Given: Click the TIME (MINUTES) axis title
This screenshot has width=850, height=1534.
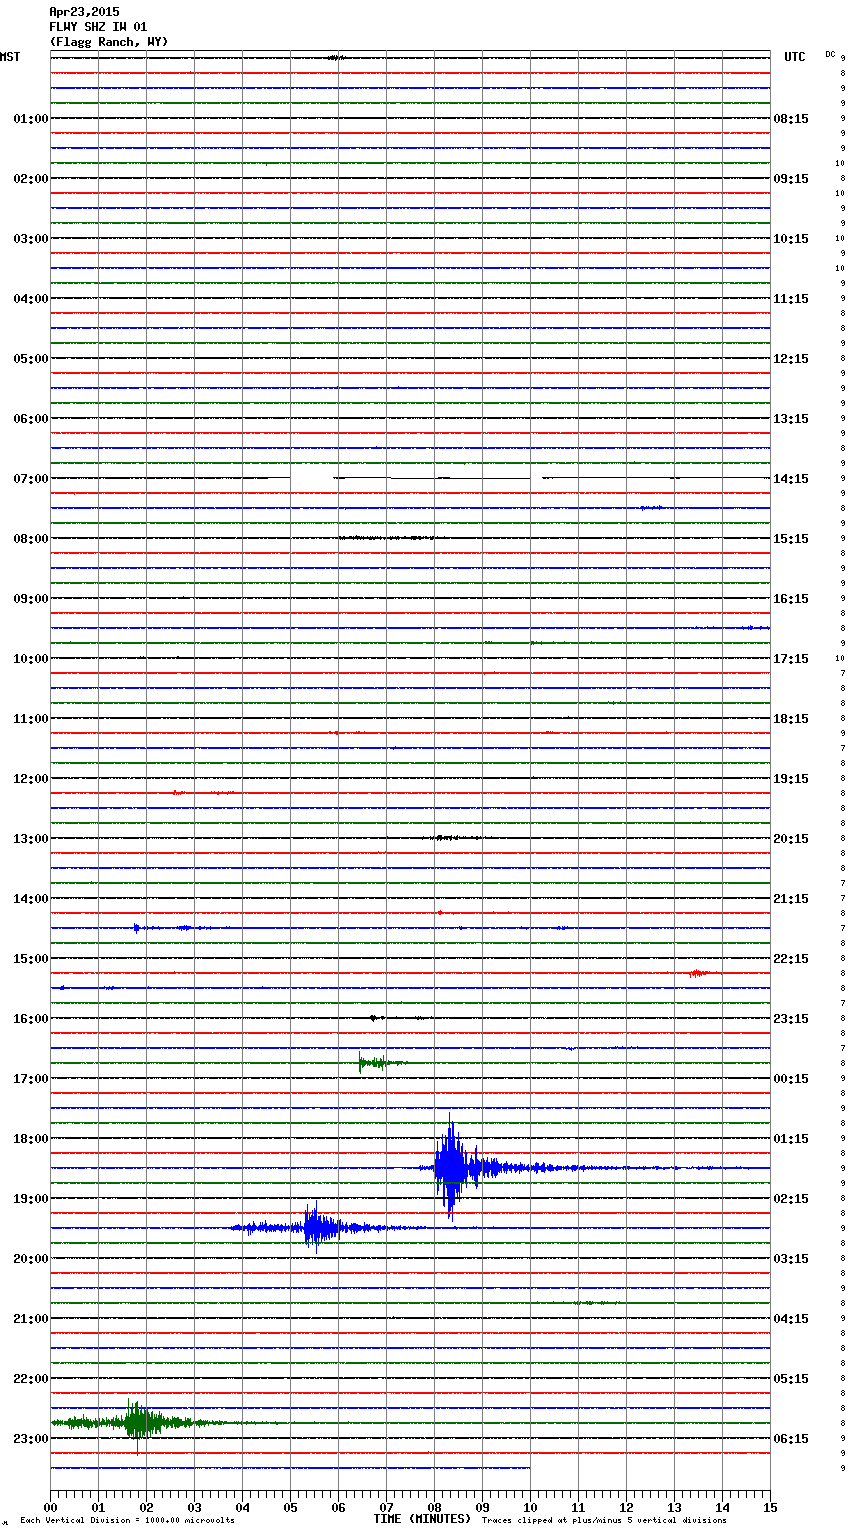Looking at the screenshot, I should click(x=422, y=1519).
